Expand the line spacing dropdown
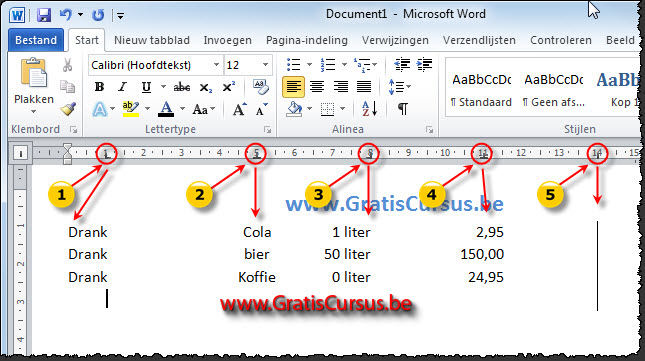This screenshot has width=645, height=361. (399, 87)
